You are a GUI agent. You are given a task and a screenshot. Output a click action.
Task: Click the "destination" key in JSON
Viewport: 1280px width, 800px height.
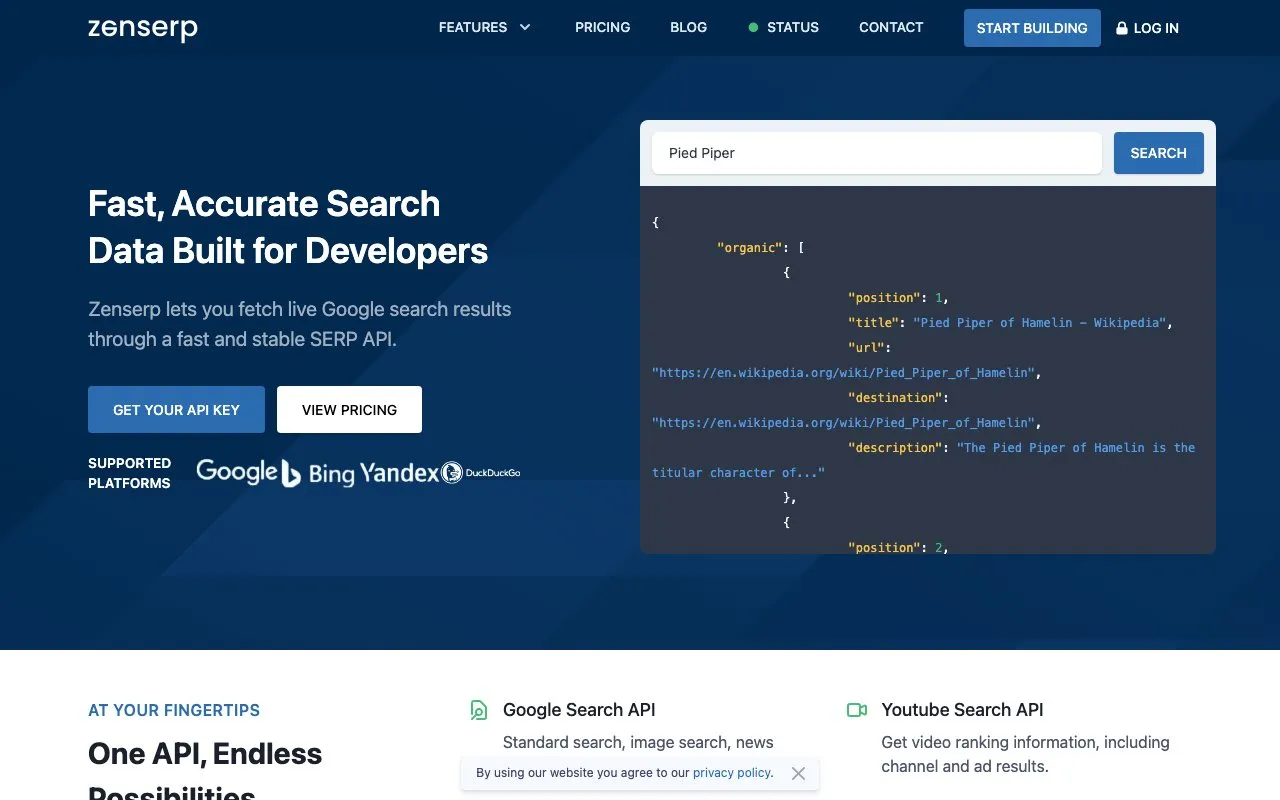(893, 398)
